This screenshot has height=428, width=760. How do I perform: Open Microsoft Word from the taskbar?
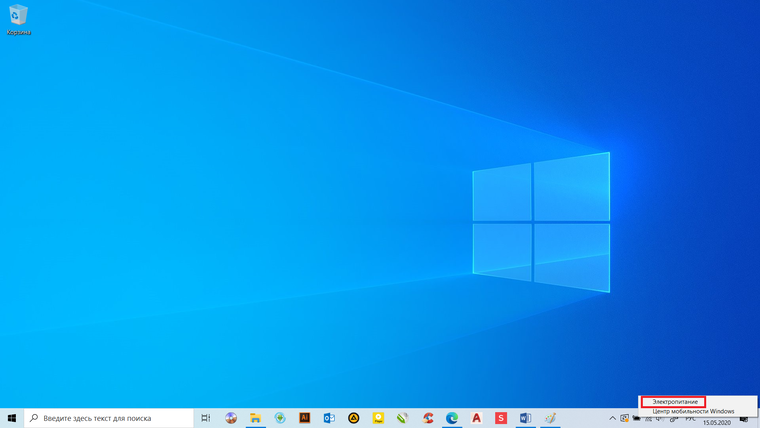coord(525,418)
